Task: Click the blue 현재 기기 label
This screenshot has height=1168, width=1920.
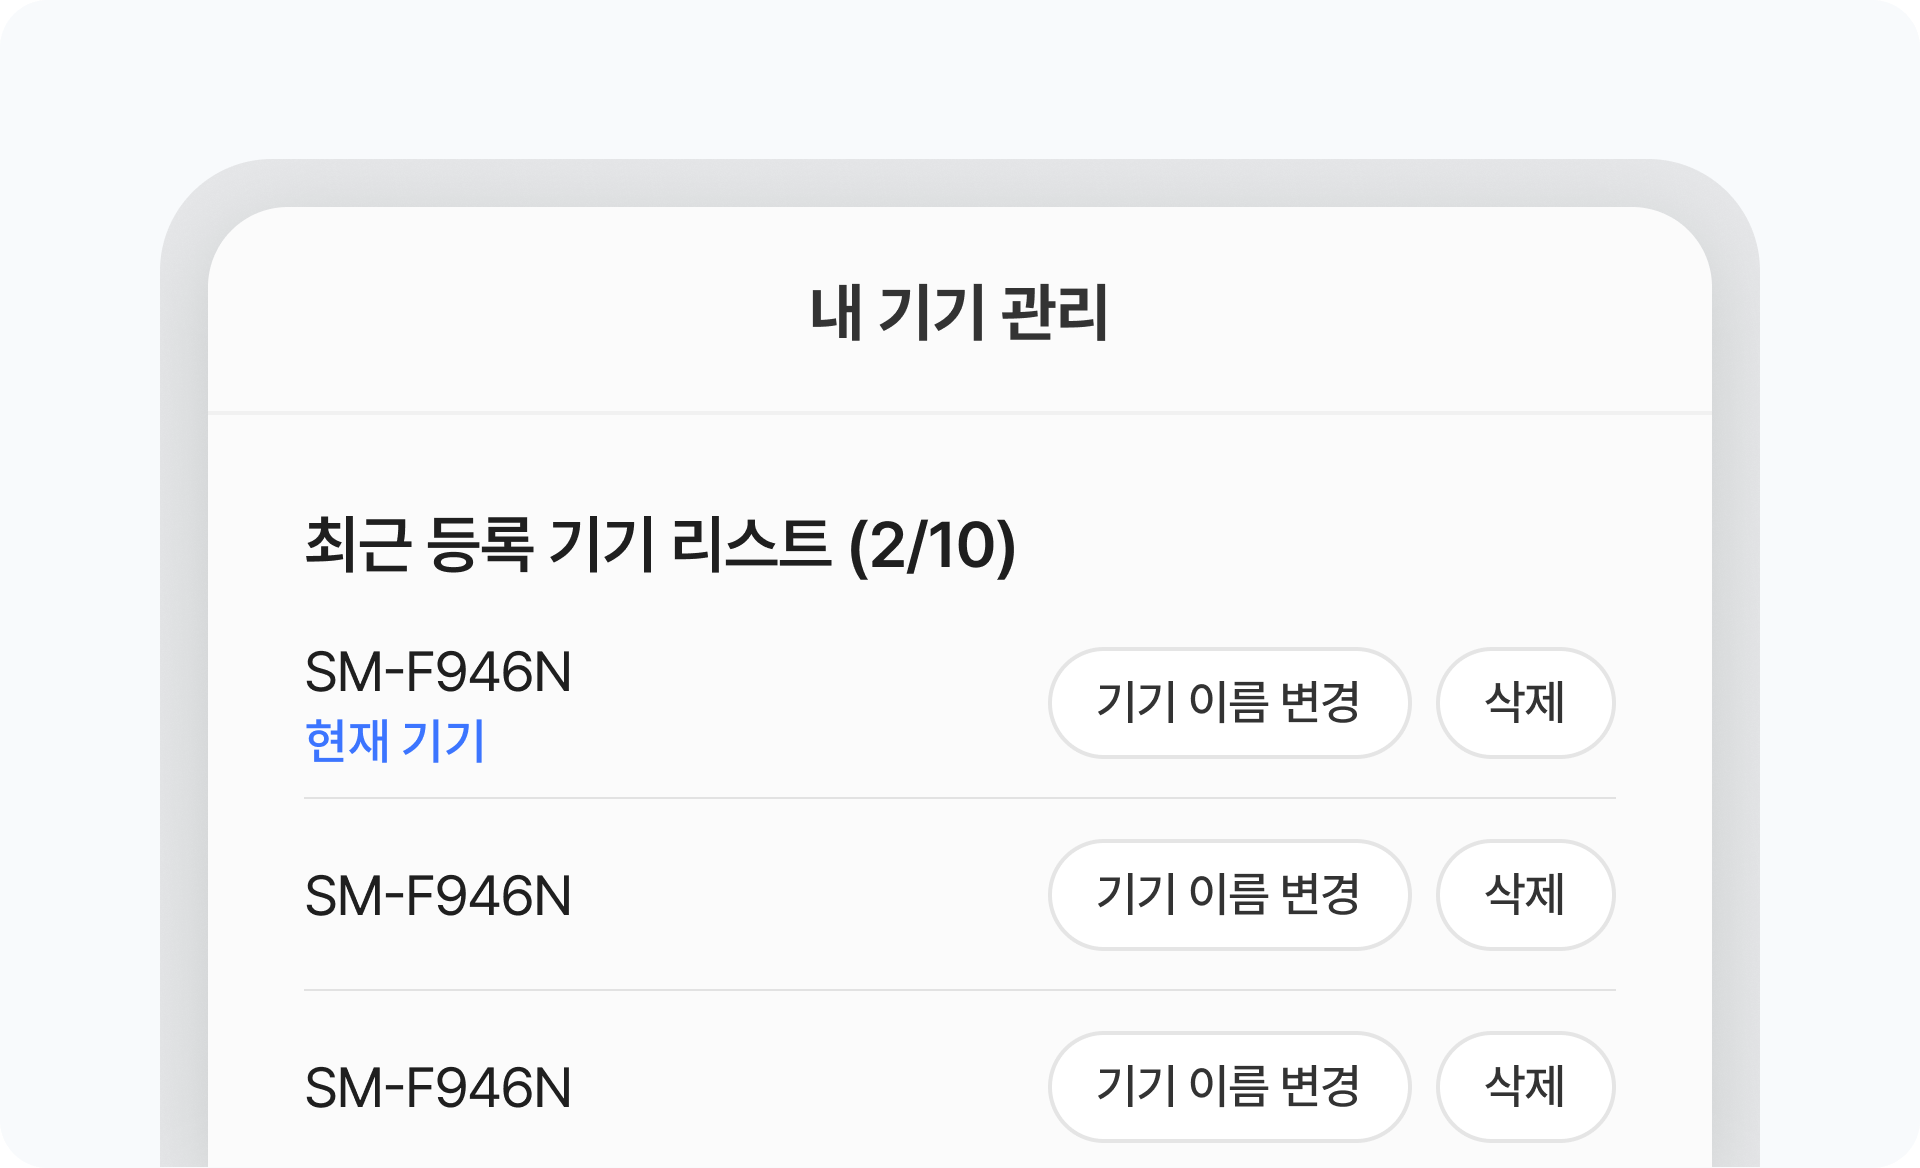Action: 395,741
